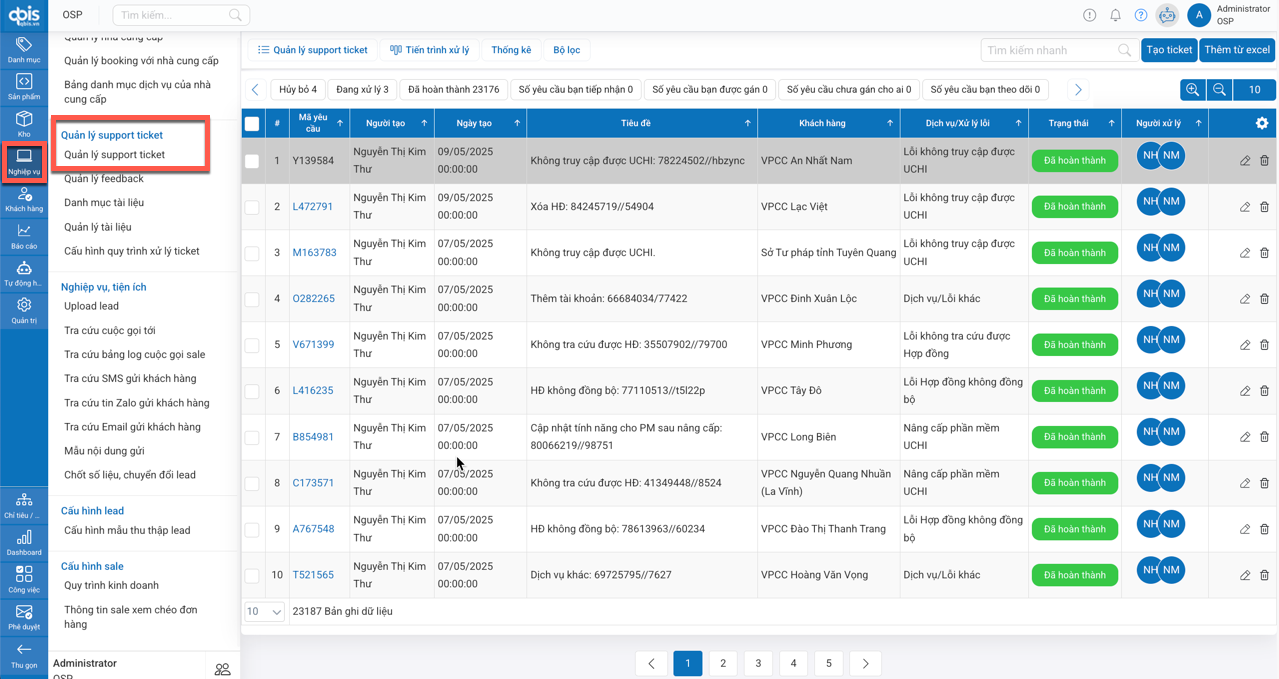
Task: Check the checkbox for row M163783
Action: [252, 253]
